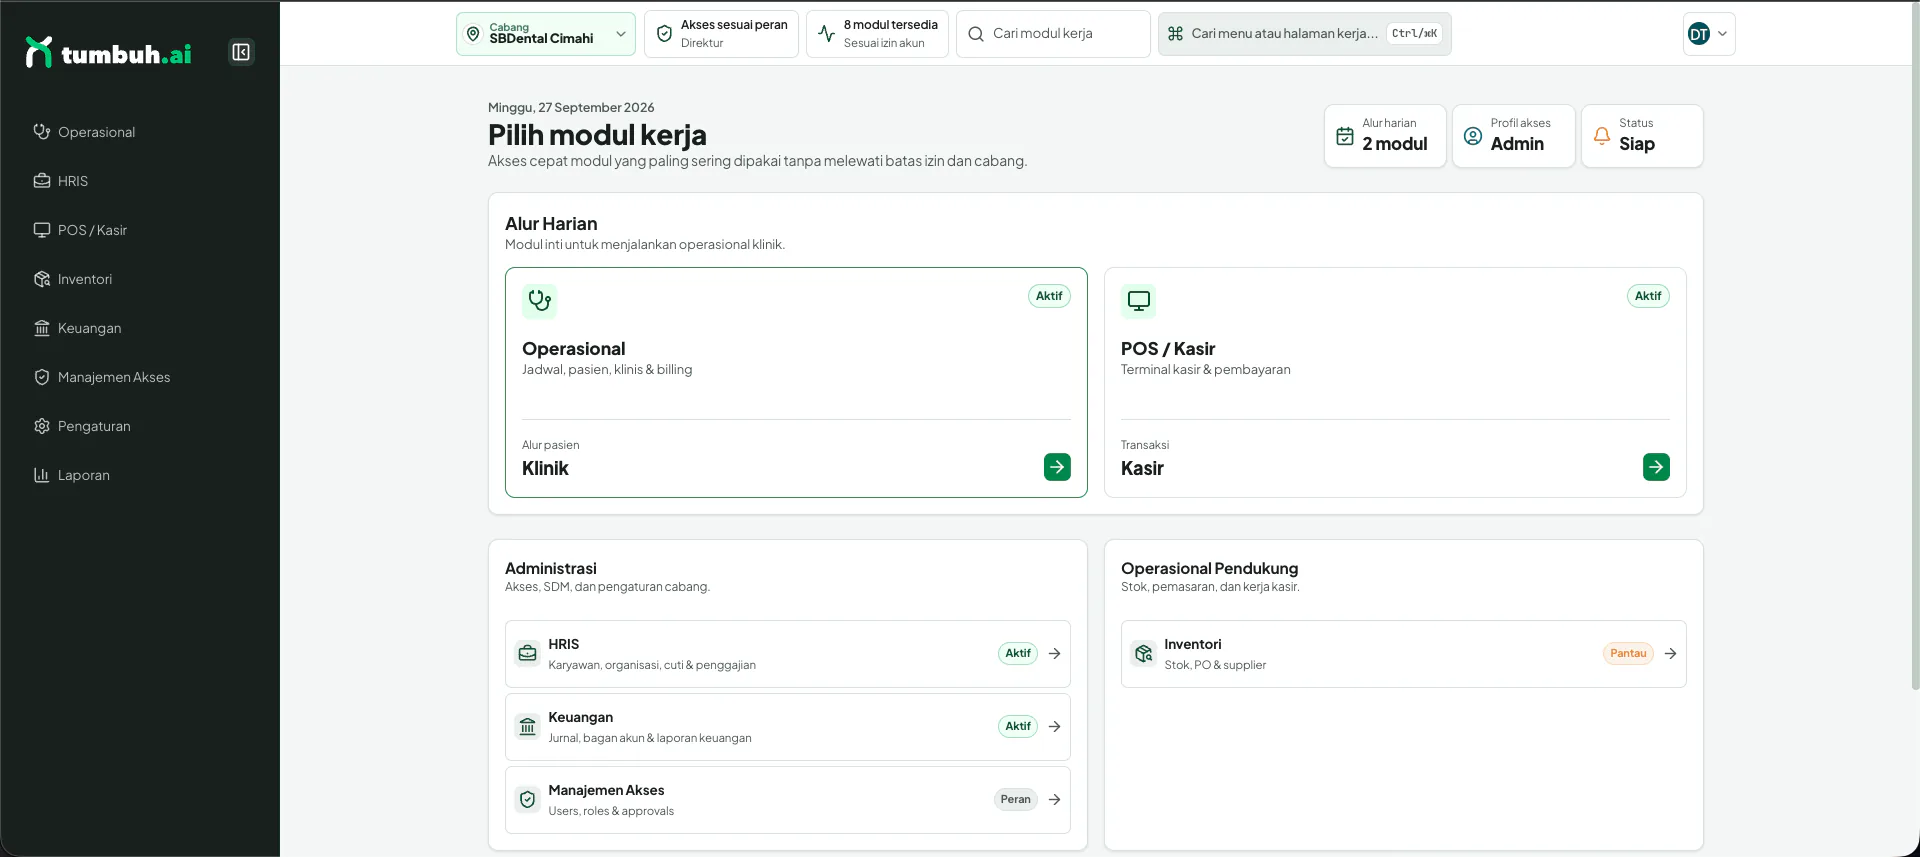Viewport: 1920px width, 857px height.
Task: Collapse the sidebar with the panel icon
Action: pos(241,52)
